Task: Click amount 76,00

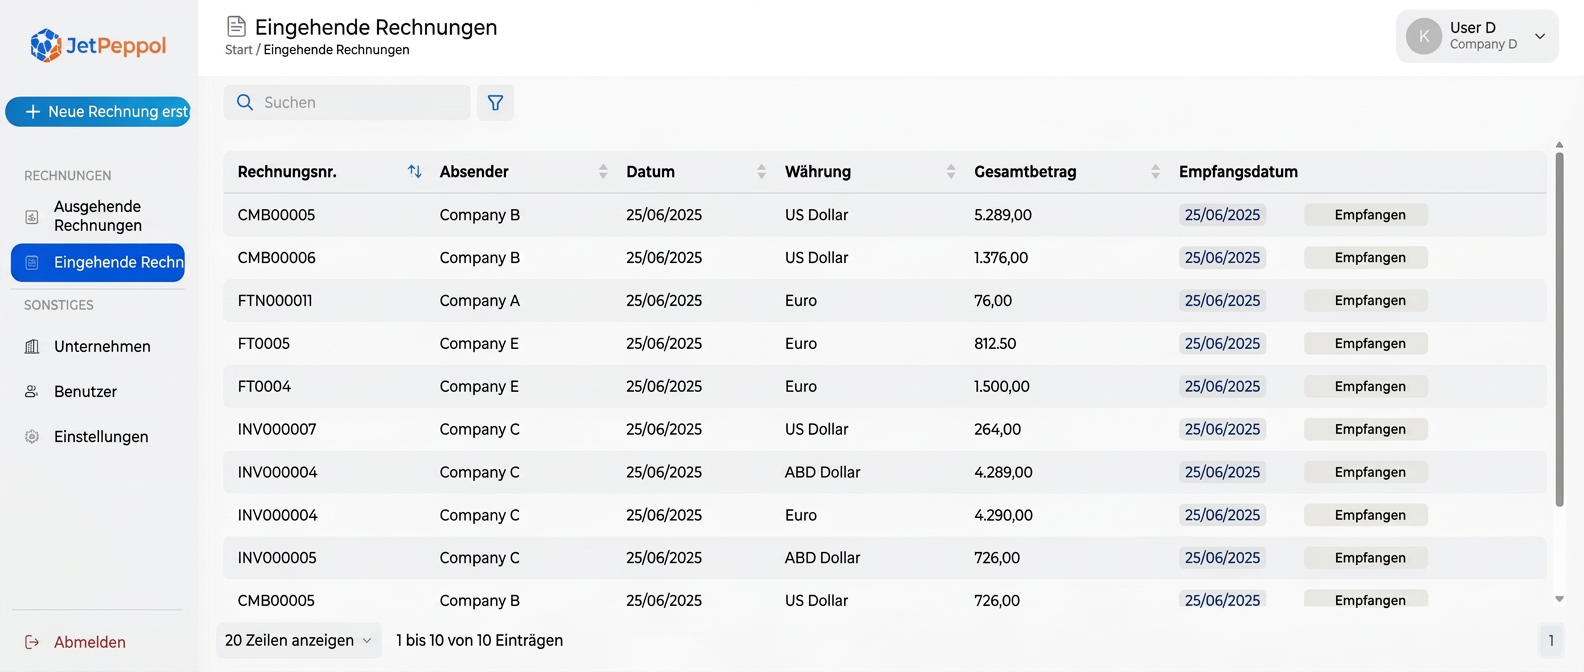Action: click(993, 300)
